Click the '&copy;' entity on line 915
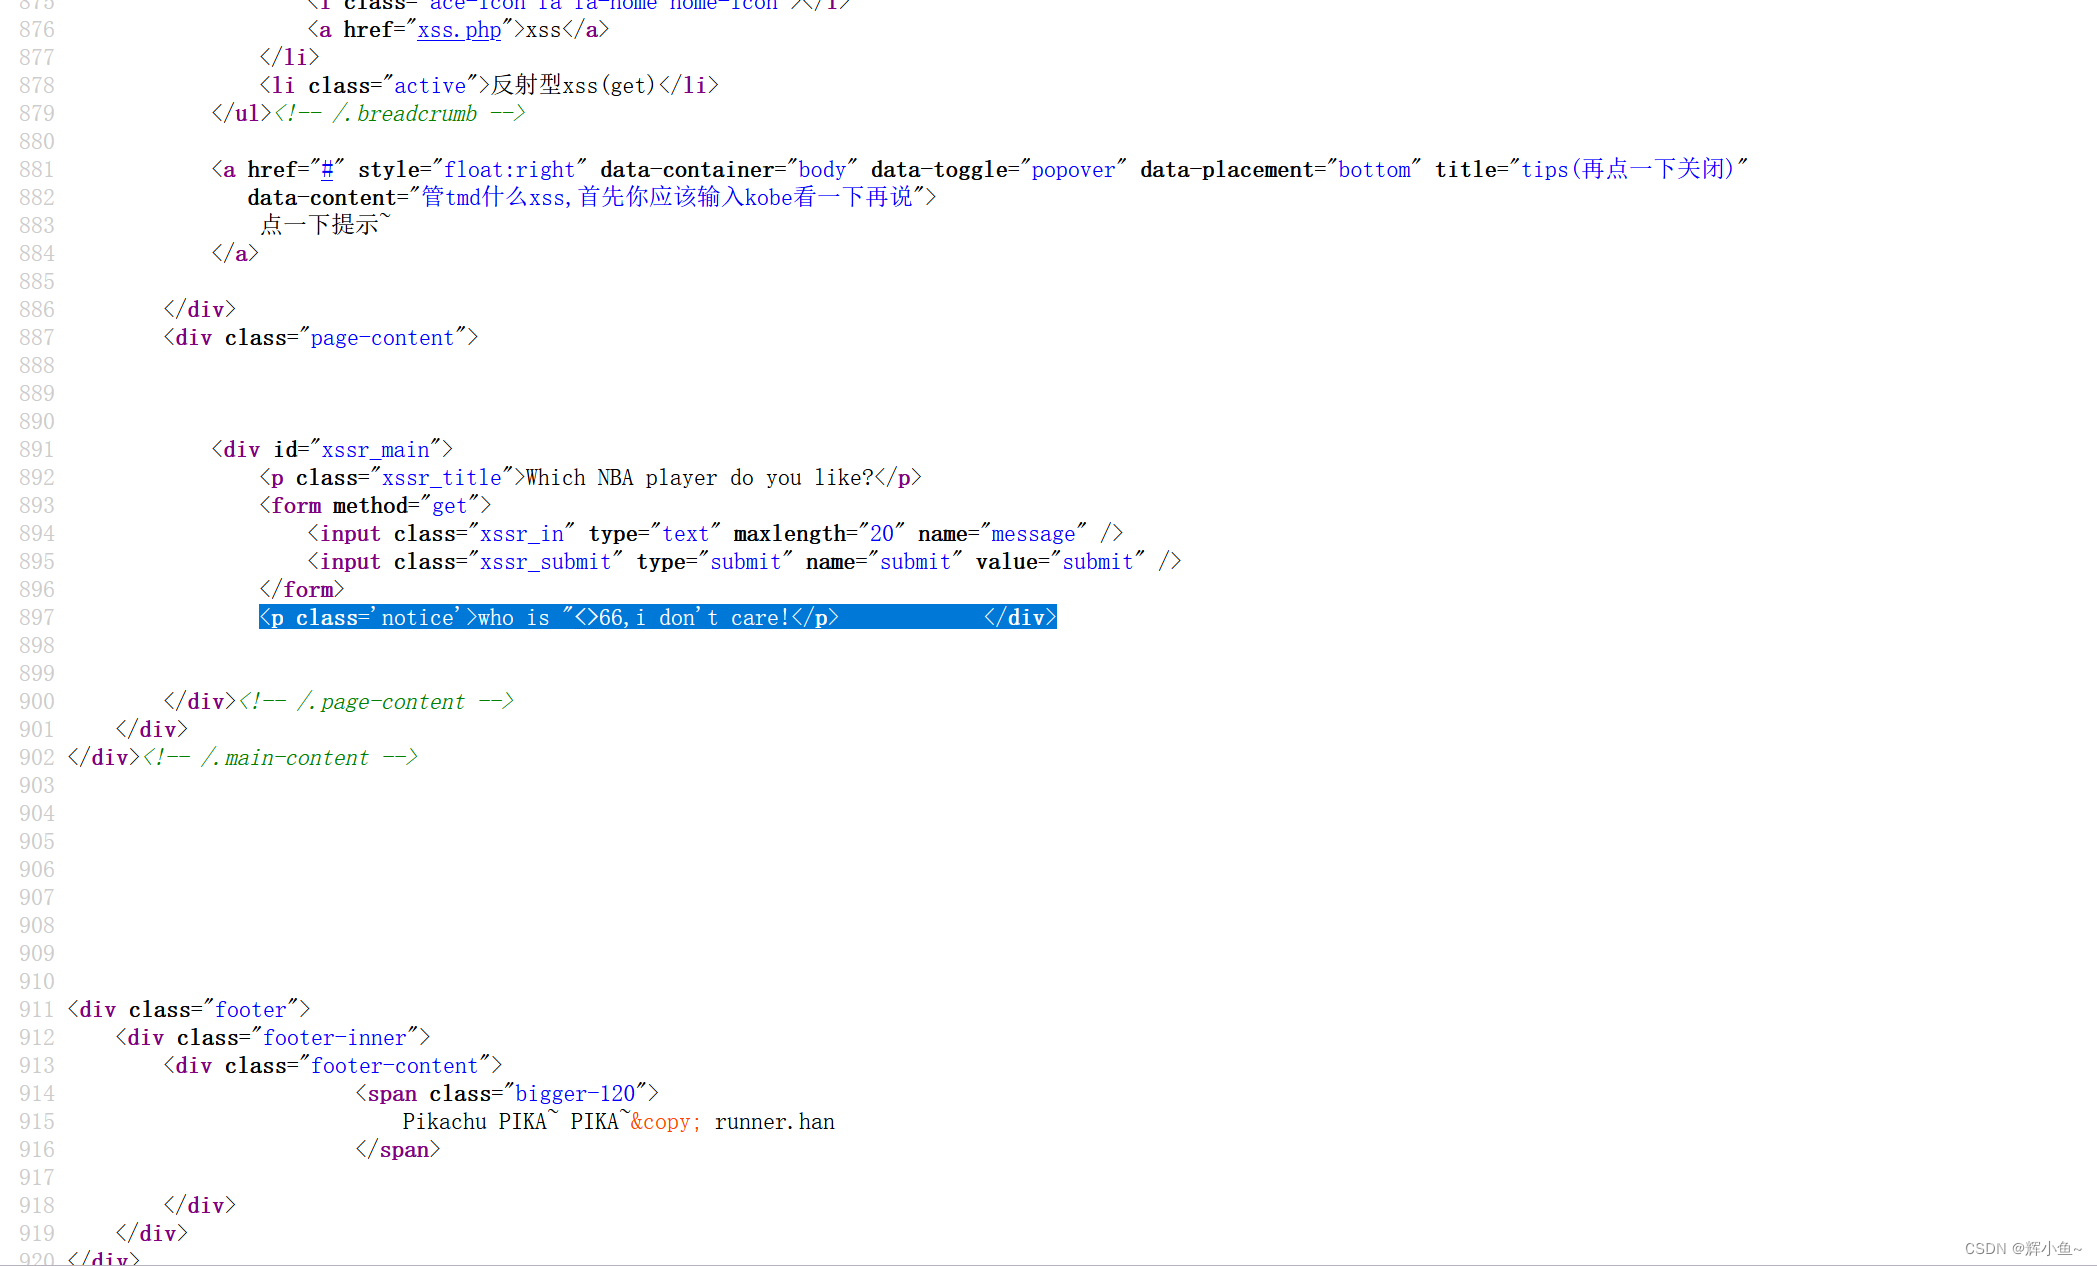The width and height of the screenshot is (2097, 1266). click(666, 1122)
